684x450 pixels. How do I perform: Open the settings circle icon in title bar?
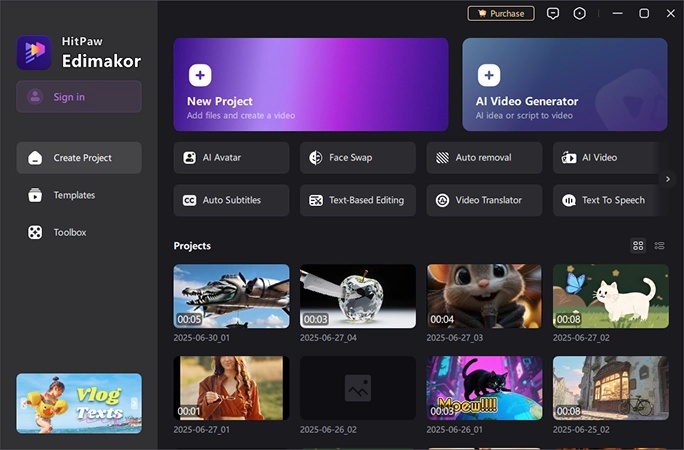click(x=579, y=14)
